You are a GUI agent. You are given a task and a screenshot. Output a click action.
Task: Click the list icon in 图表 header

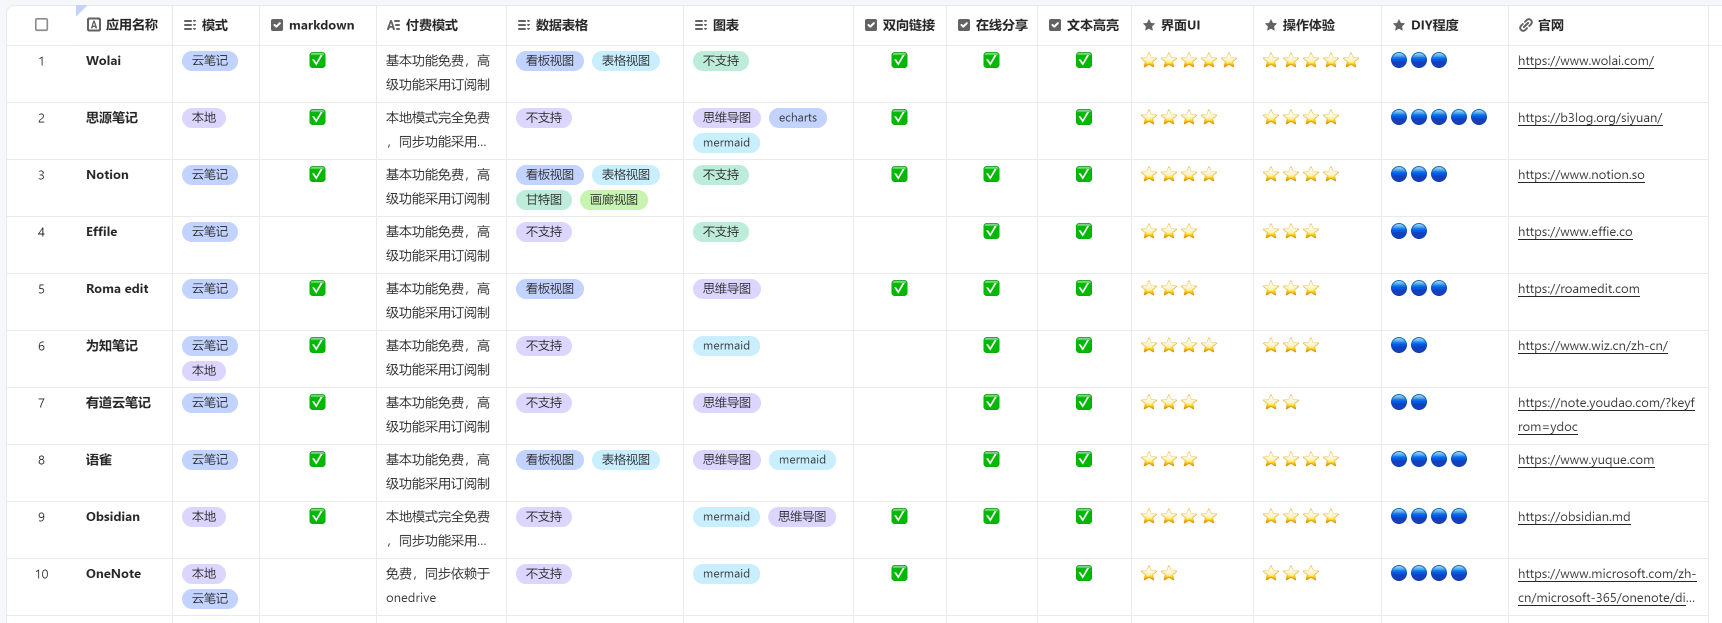[x=701, y=25]
